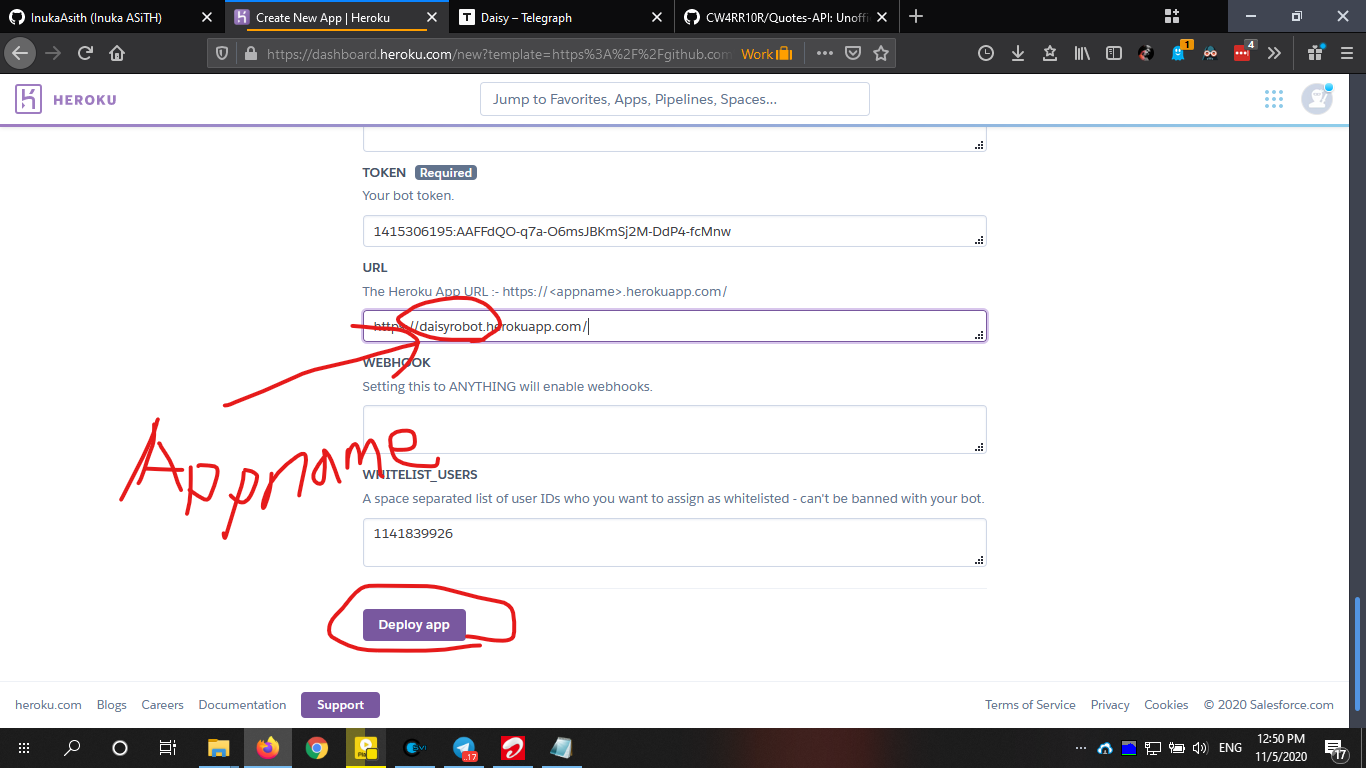This screenshot has width=1366, height=768.
Task: Click the TOKEN label text
Action: click(384, 172)
